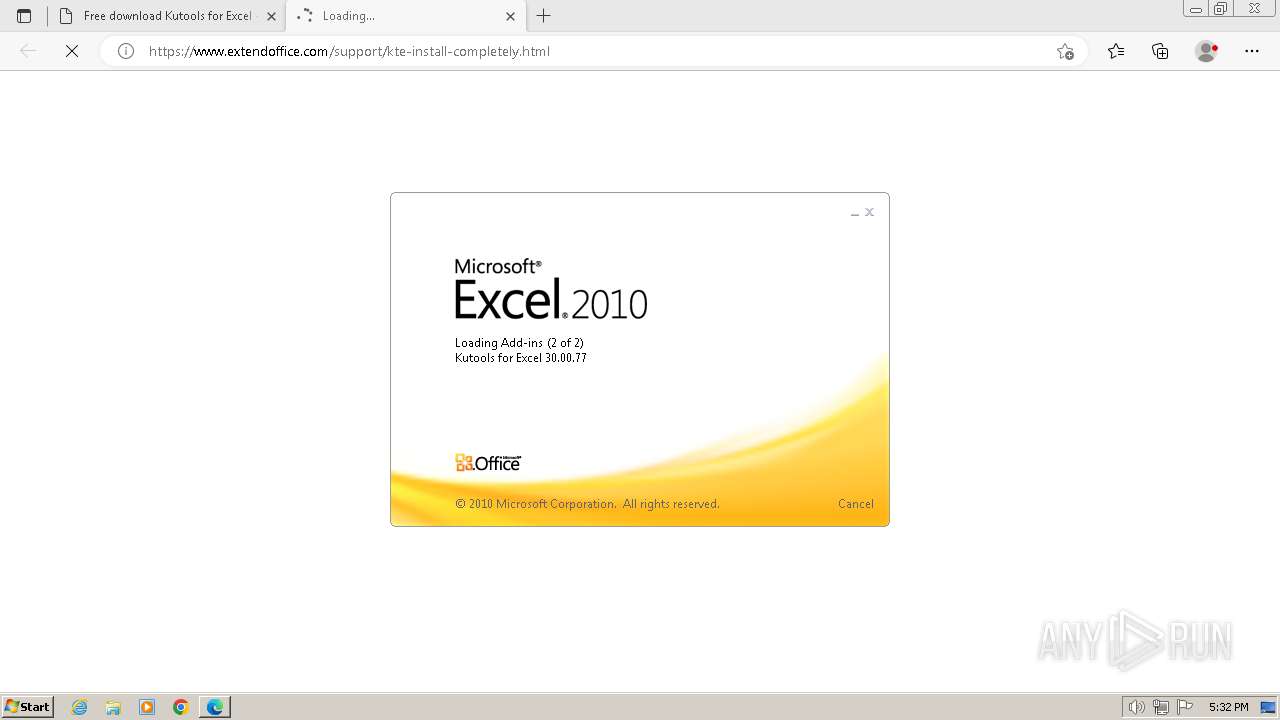
Task: Click the Kutools for Excel 30.00.77 text
Action: click(x=521, y=358)
